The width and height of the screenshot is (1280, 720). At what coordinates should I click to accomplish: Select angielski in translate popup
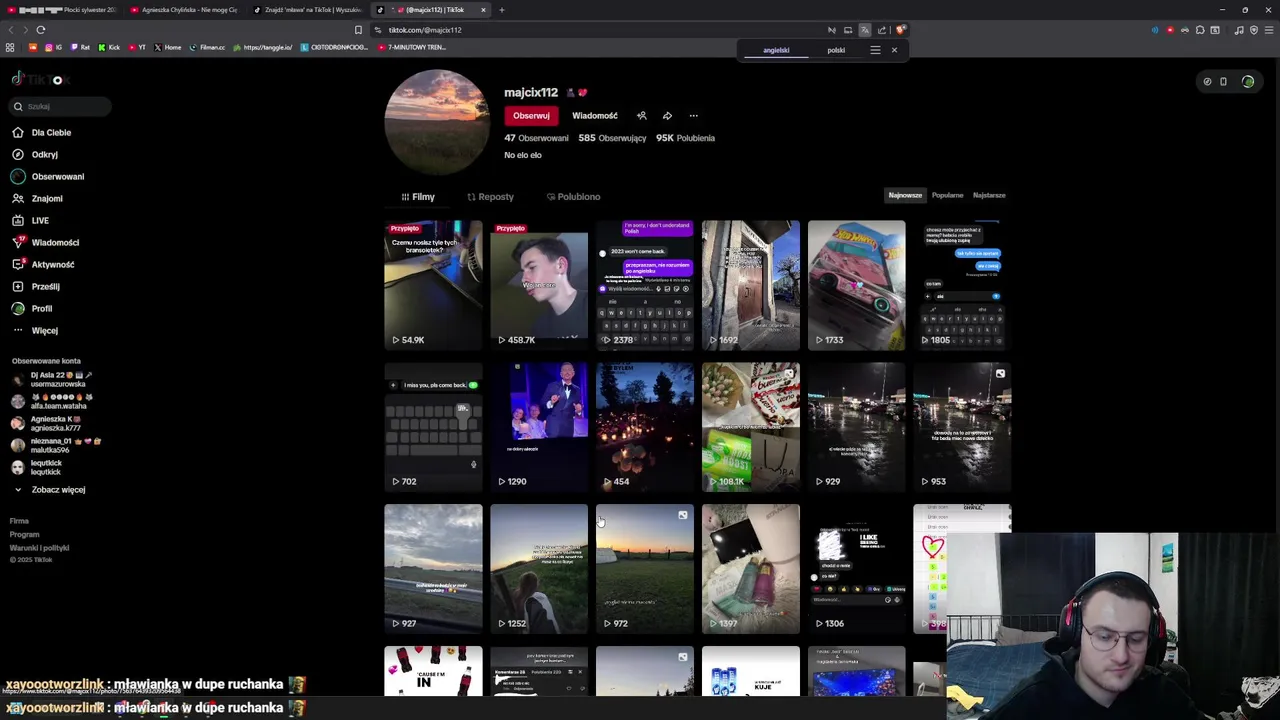pos(776,50)
